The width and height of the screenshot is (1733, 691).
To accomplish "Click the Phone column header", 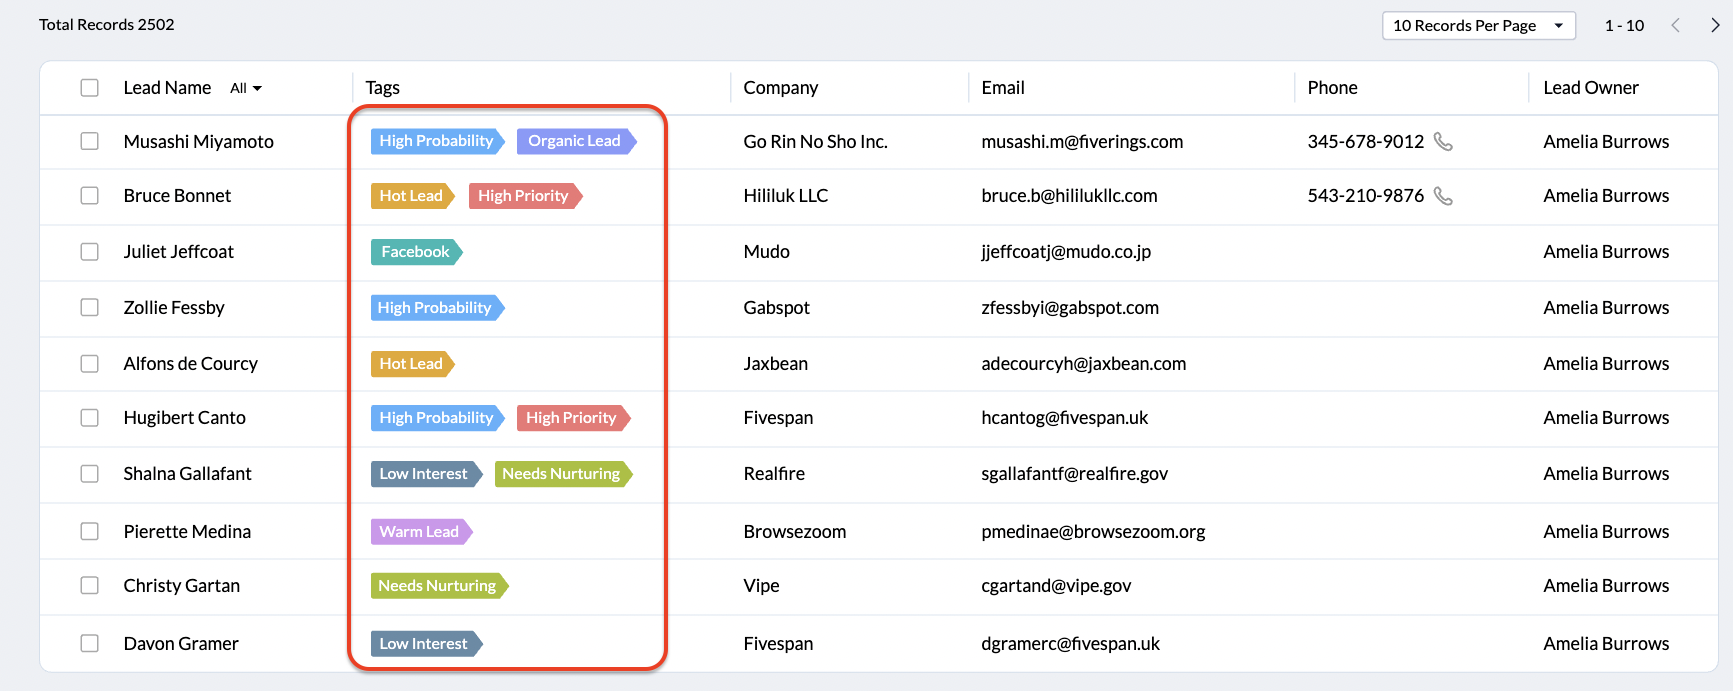I will 1332,88.
